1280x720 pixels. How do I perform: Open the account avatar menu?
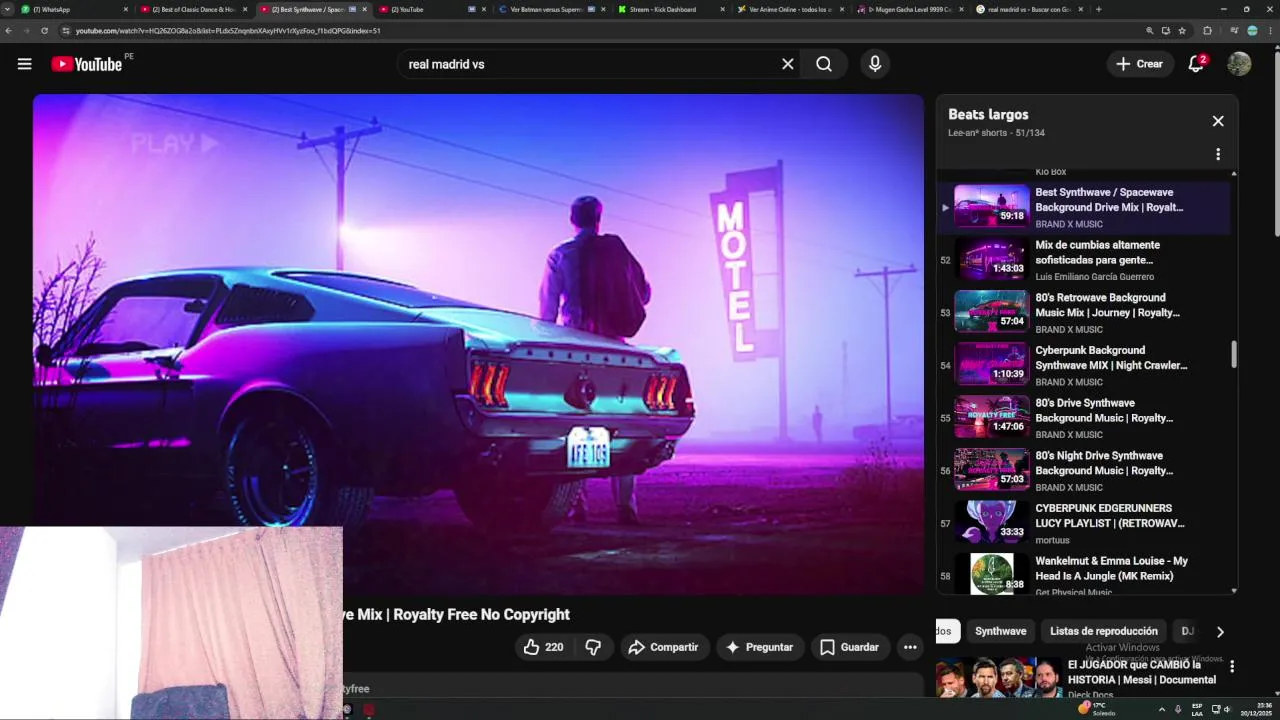[1239, 64]
